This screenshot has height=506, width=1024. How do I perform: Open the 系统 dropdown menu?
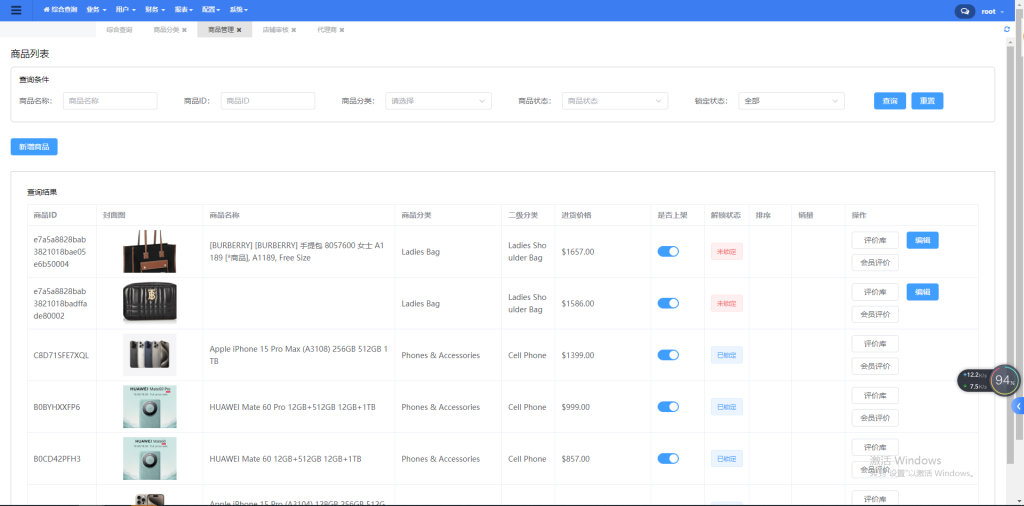[x=238, y=10]
